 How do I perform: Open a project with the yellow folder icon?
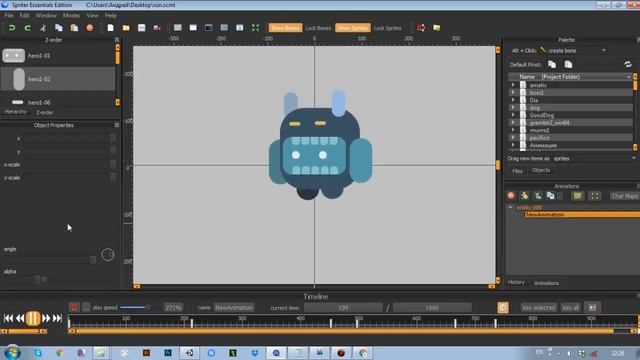[x=126, y=28]
